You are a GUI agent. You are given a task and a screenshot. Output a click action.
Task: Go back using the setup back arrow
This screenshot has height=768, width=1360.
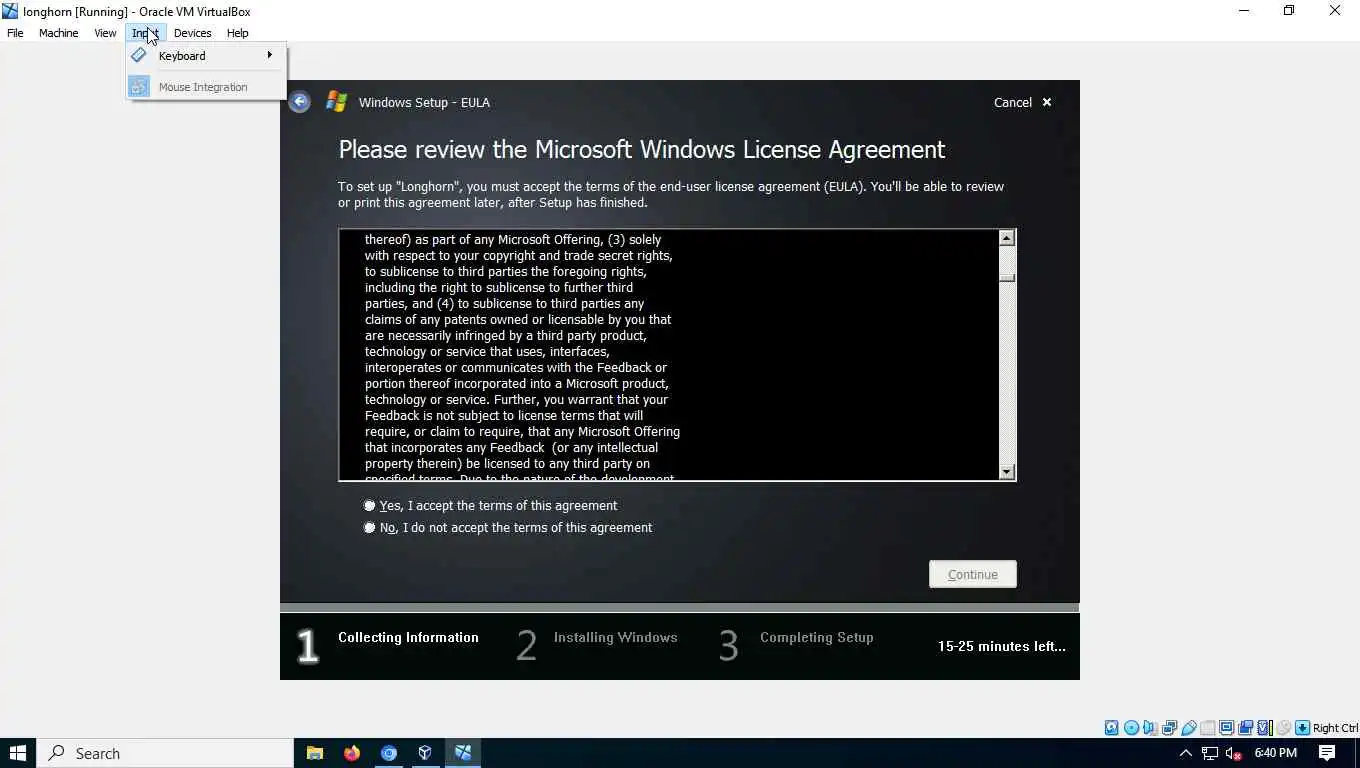(299, 102)
